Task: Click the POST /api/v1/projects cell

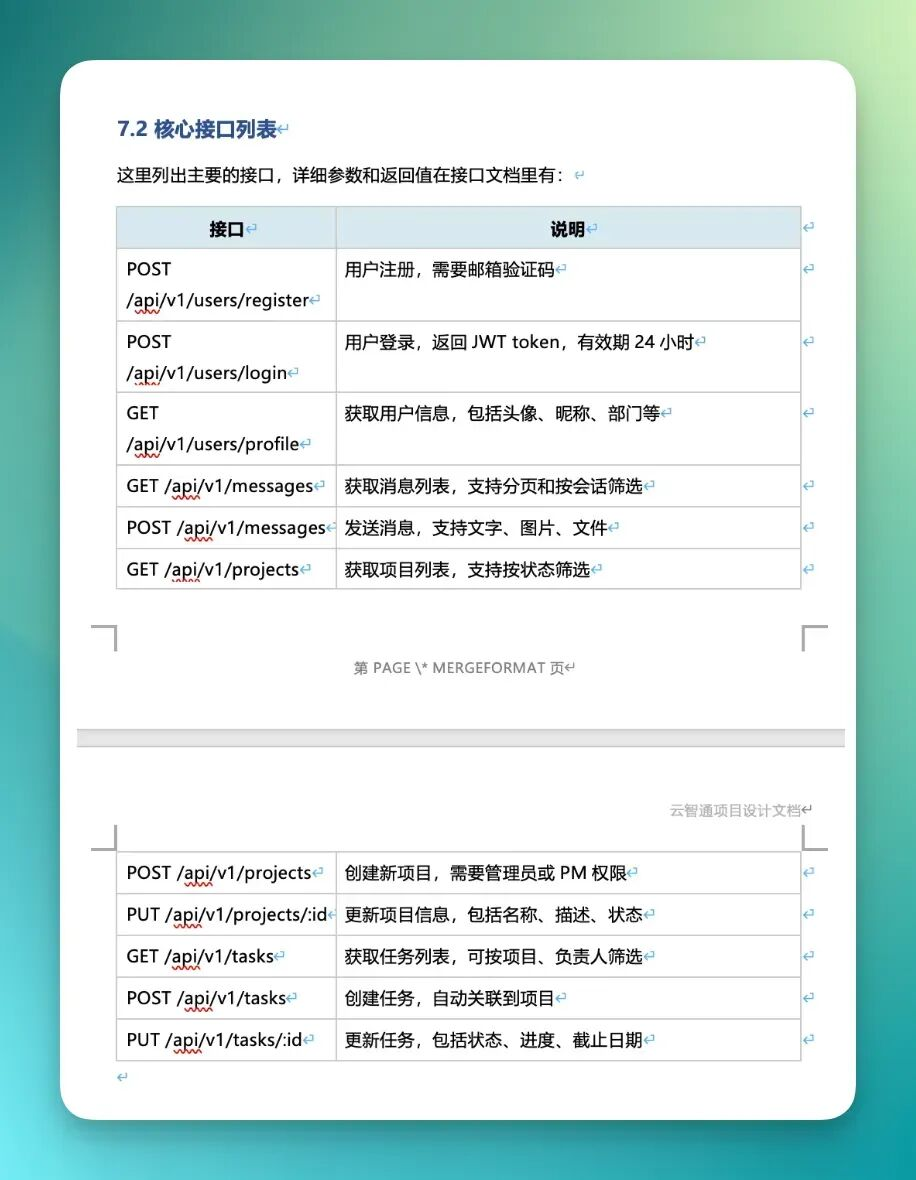Action: click(219, 873)
